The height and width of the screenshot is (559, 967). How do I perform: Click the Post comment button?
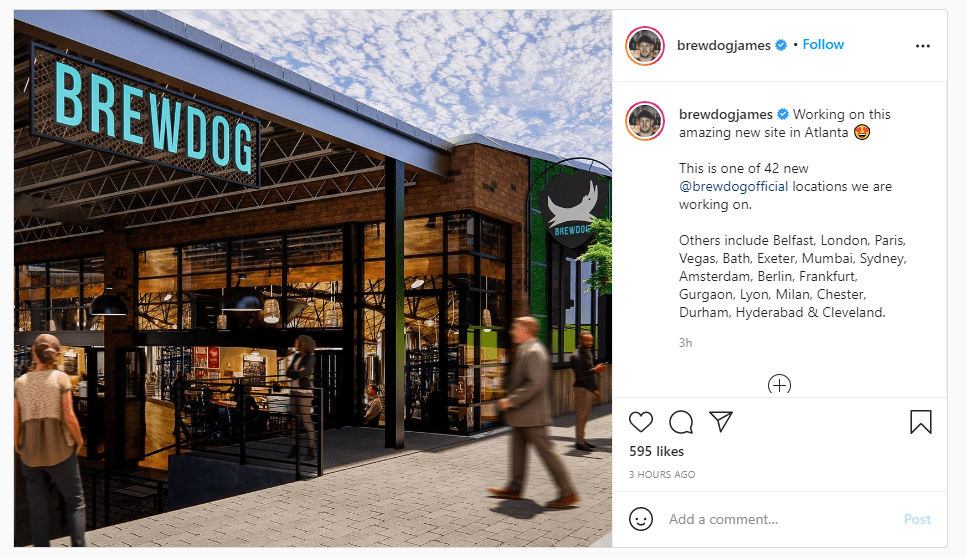[x=917, y=520]
